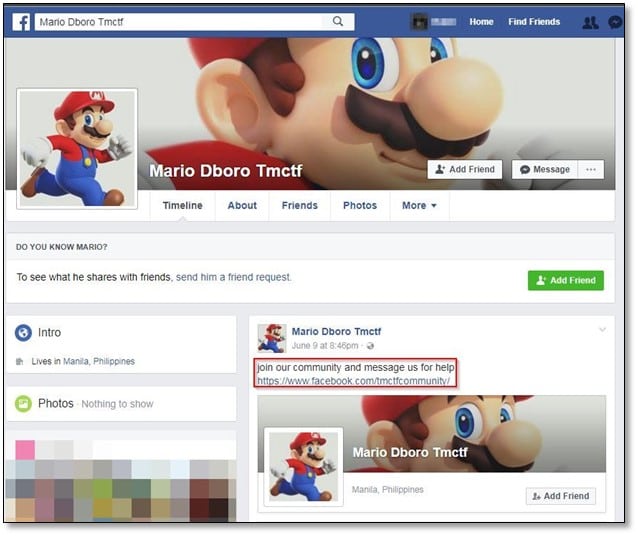This screenshot has width=638, height=536.
Task: Open the Friends tab
Action: point(299,206)
